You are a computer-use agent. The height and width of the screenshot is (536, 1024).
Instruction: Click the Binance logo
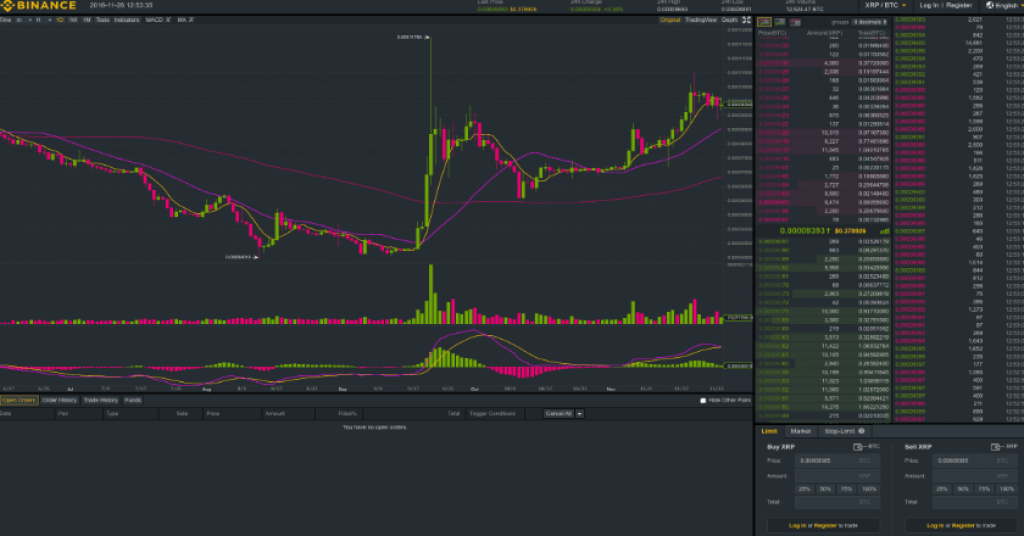[39, 6]
